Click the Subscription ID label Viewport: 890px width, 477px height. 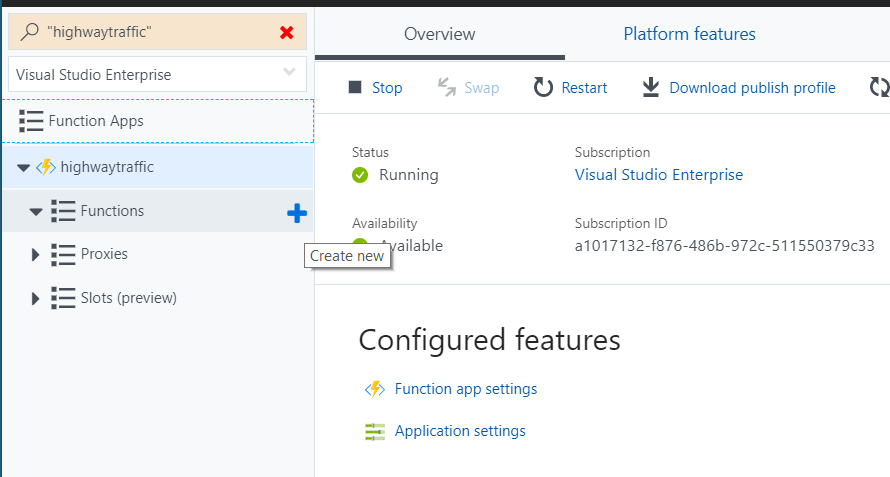(621, 223)
